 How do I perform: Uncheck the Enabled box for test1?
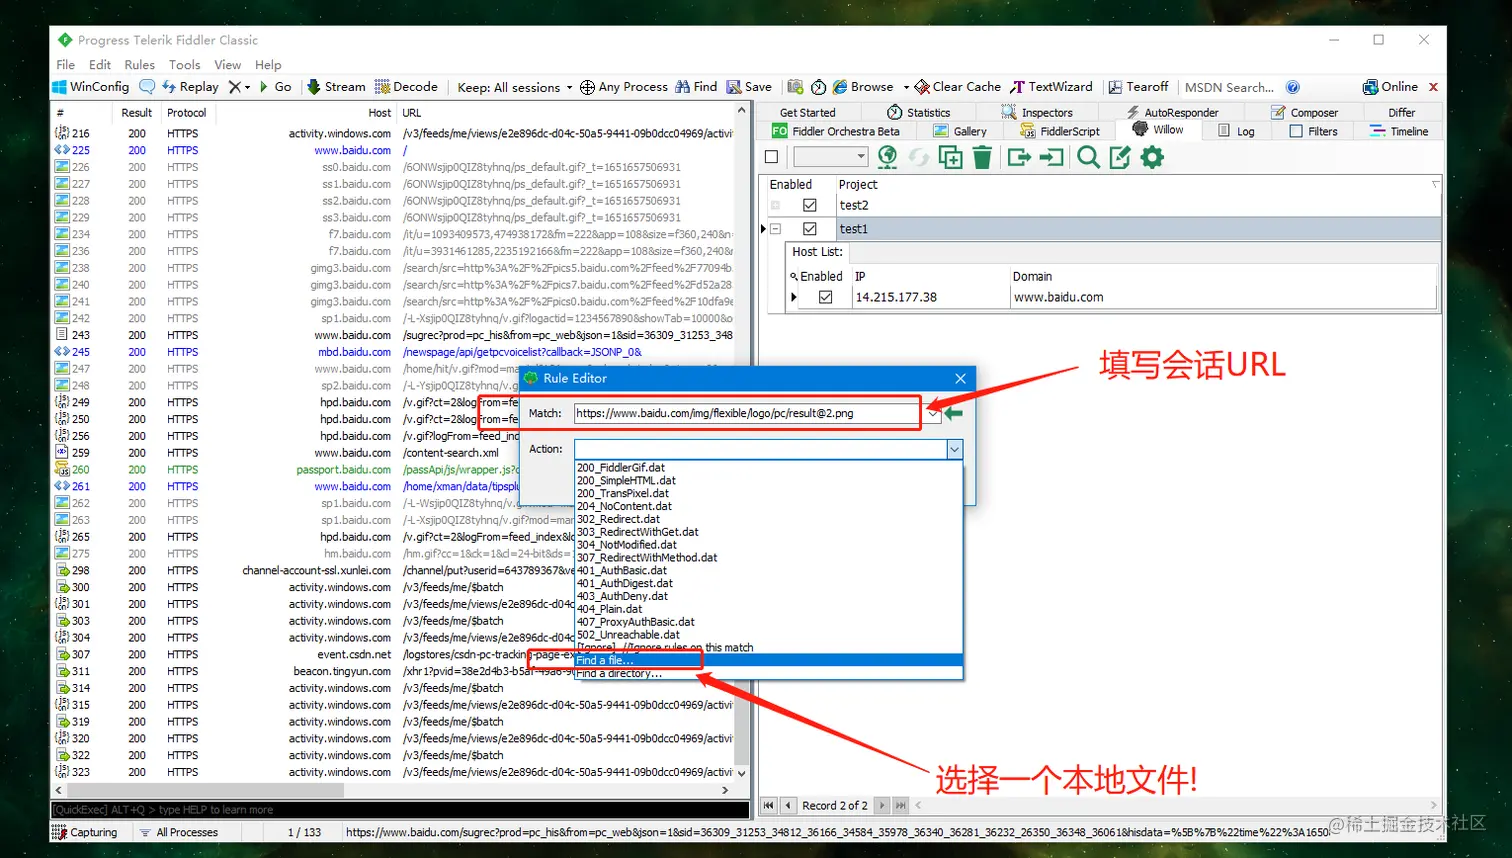pos(810,229)
